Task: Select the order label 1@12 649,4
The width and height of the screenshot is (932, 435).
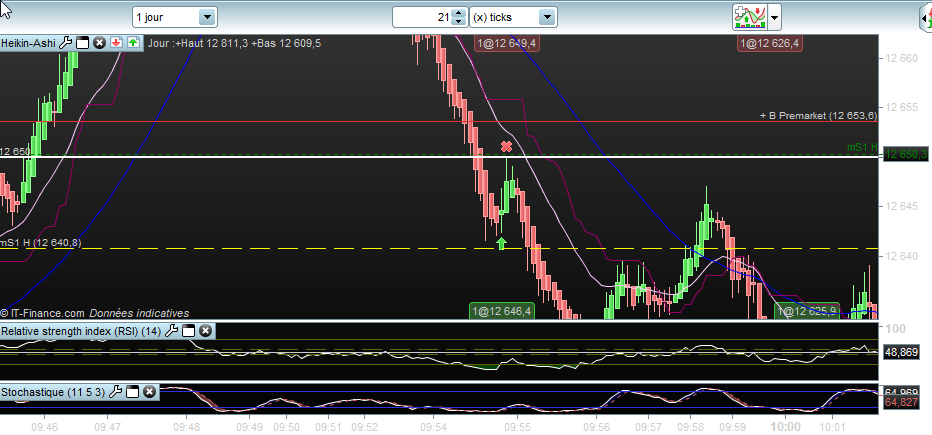Action: click(507, 43)
